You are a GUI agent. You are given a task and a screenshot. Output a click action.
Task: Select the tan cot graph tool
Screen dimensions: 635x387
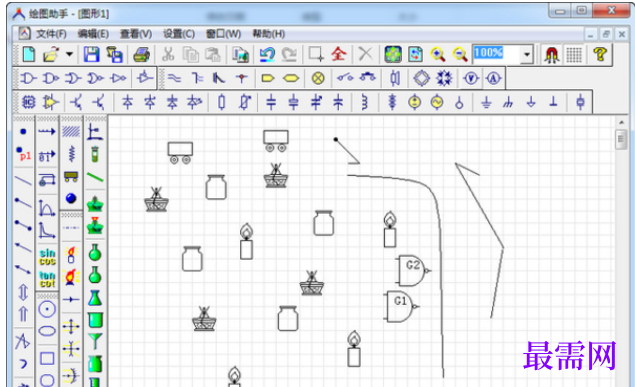[47, 279]
